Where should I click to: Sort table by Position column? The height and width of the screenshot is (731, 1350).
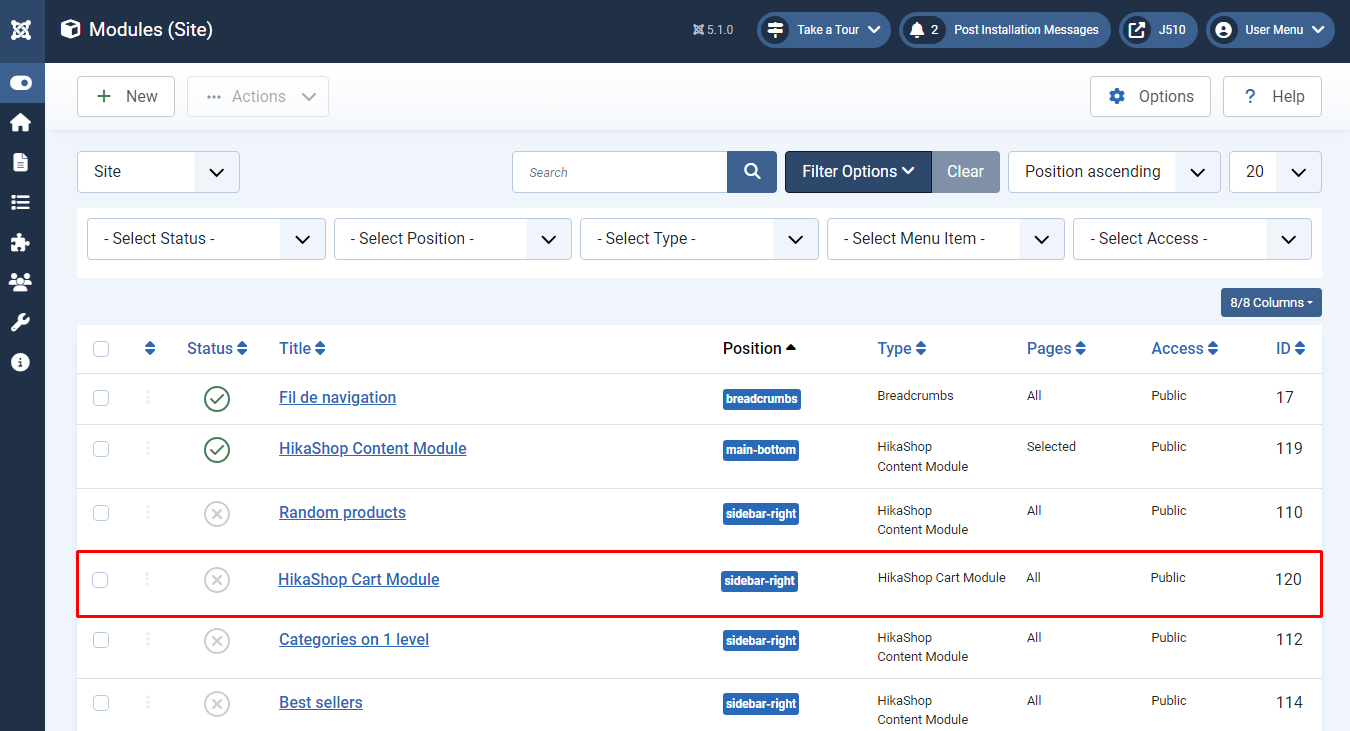[760, 349]
